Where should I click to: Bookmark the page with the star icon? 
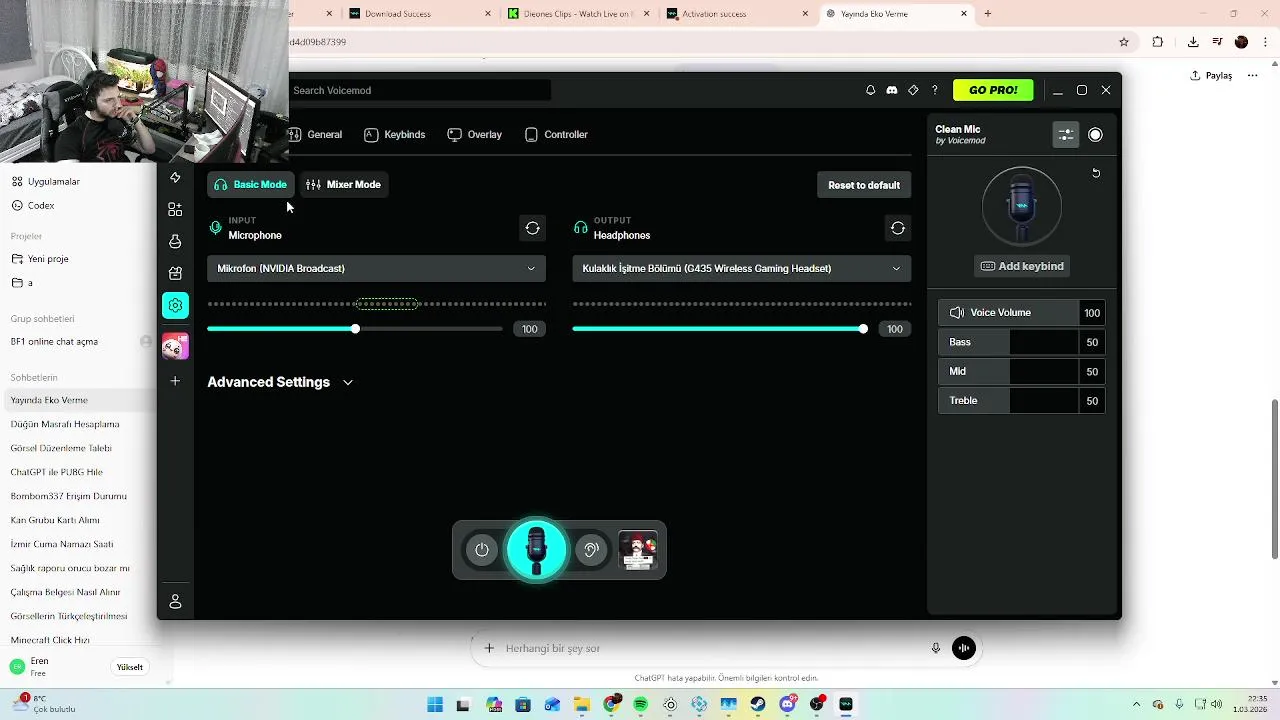(1124, 42)
